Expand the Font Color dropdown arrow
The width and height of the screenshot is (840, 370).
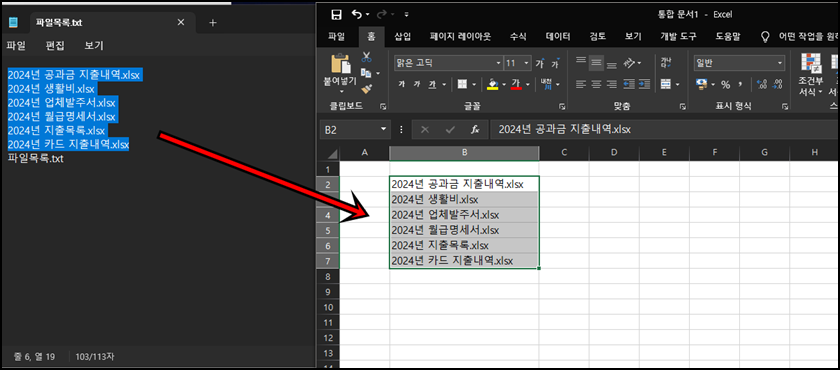coord(528,84)
